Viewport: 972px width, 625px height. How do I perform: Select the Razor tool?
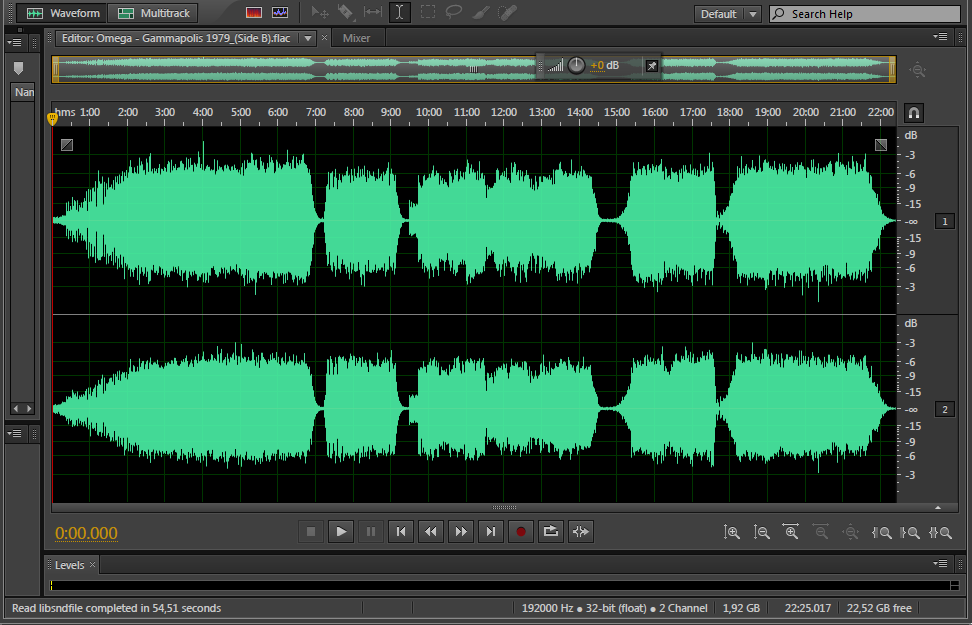click(x=346, y=12)
